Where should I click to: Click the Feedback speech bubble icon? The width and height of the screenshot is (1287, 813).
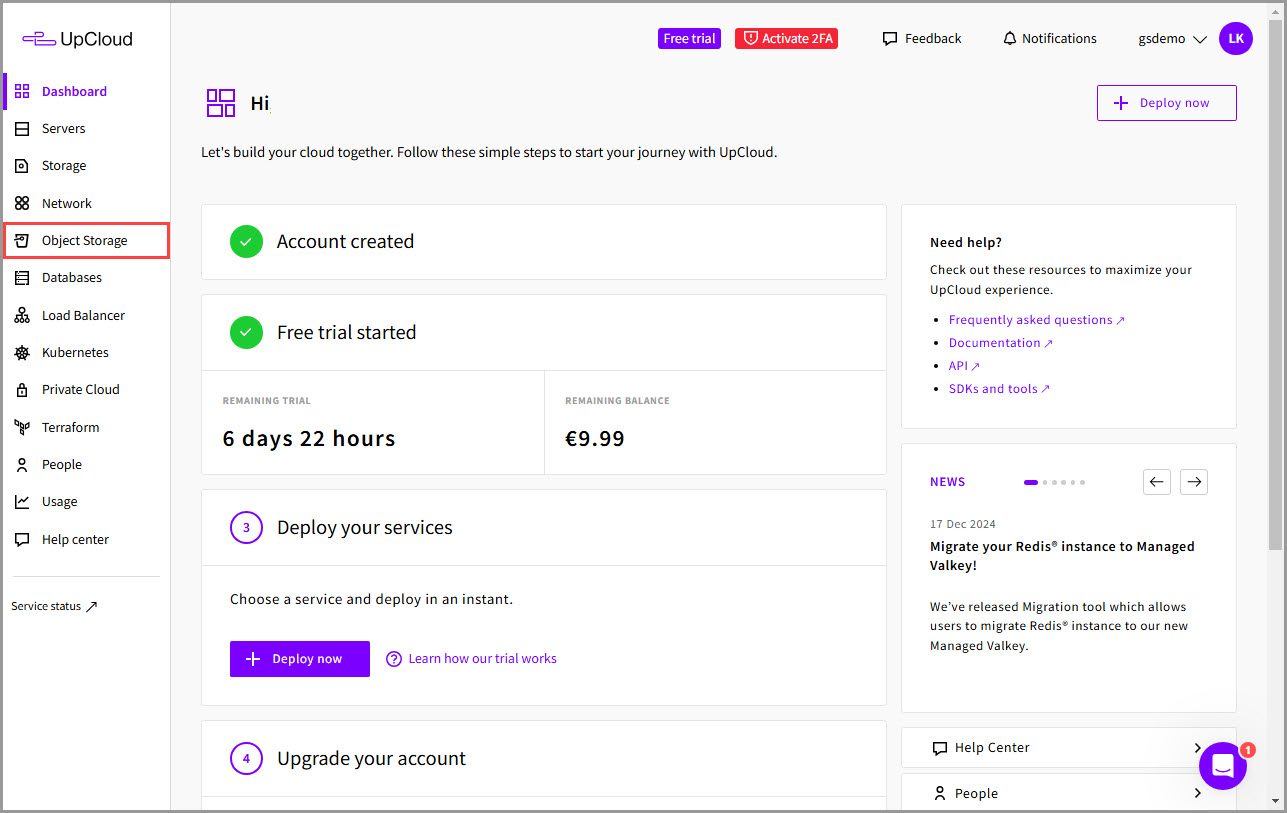click(890, 39)
